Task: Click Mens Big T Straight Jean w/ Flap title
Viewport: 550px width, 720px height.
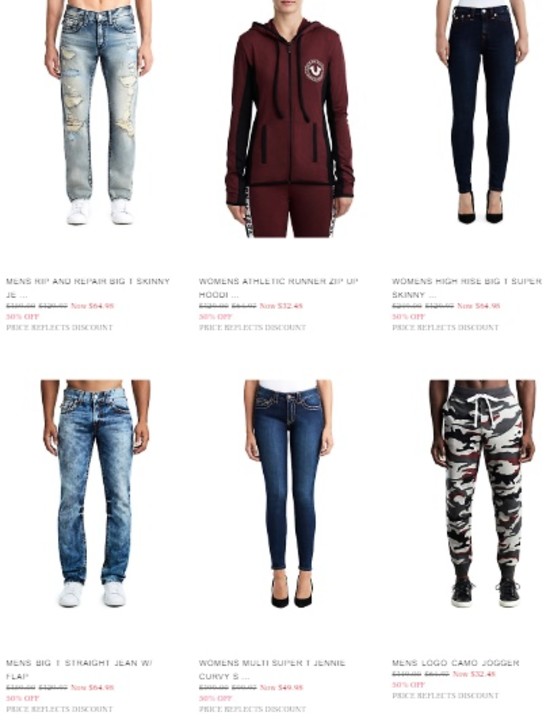Action: [79, 669]
